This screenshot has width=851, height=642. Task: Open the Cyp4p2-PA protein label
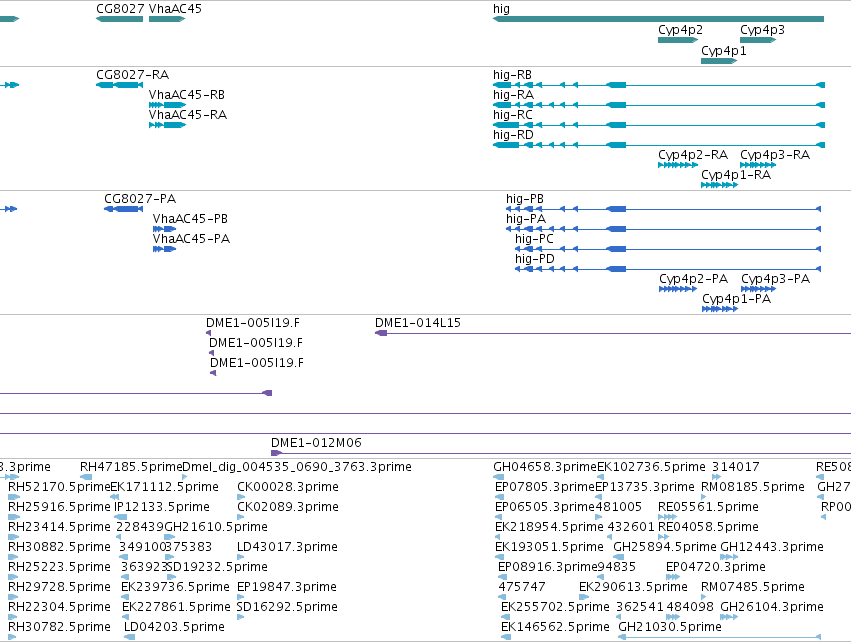point(694,278)
